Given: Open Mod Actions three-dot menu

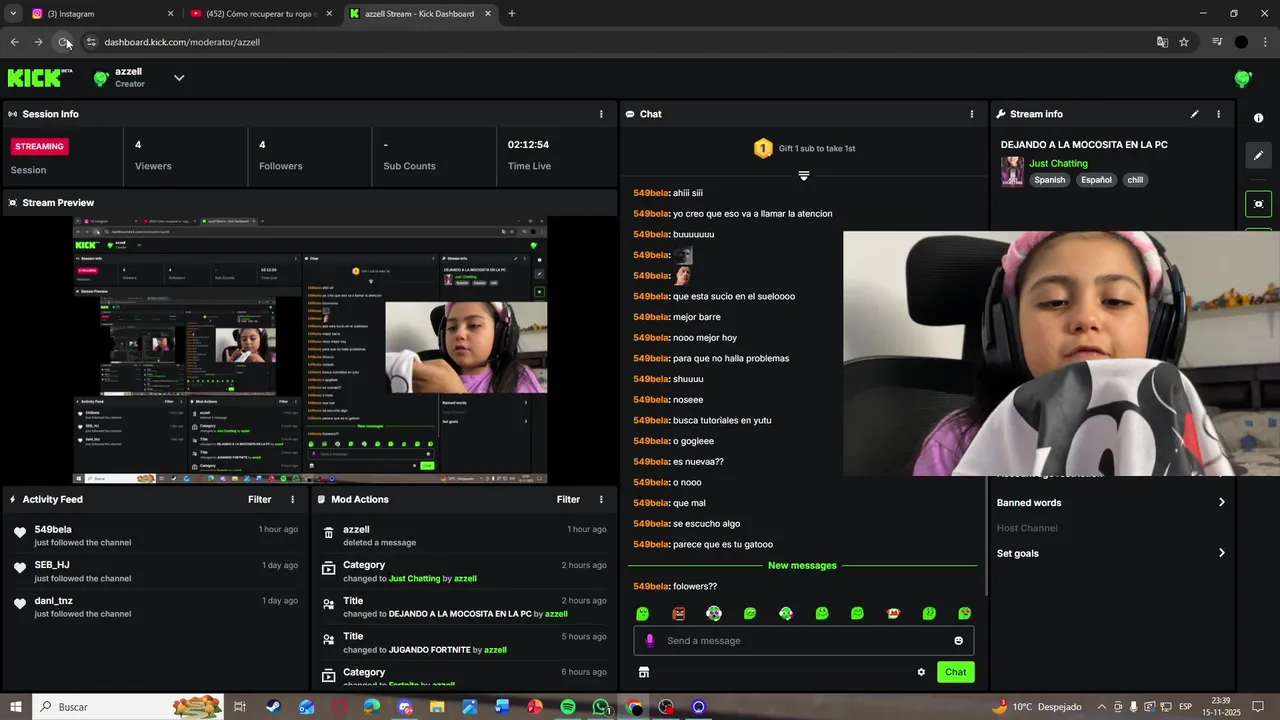Looking at the screenshot, I should (x=601, y=499).
